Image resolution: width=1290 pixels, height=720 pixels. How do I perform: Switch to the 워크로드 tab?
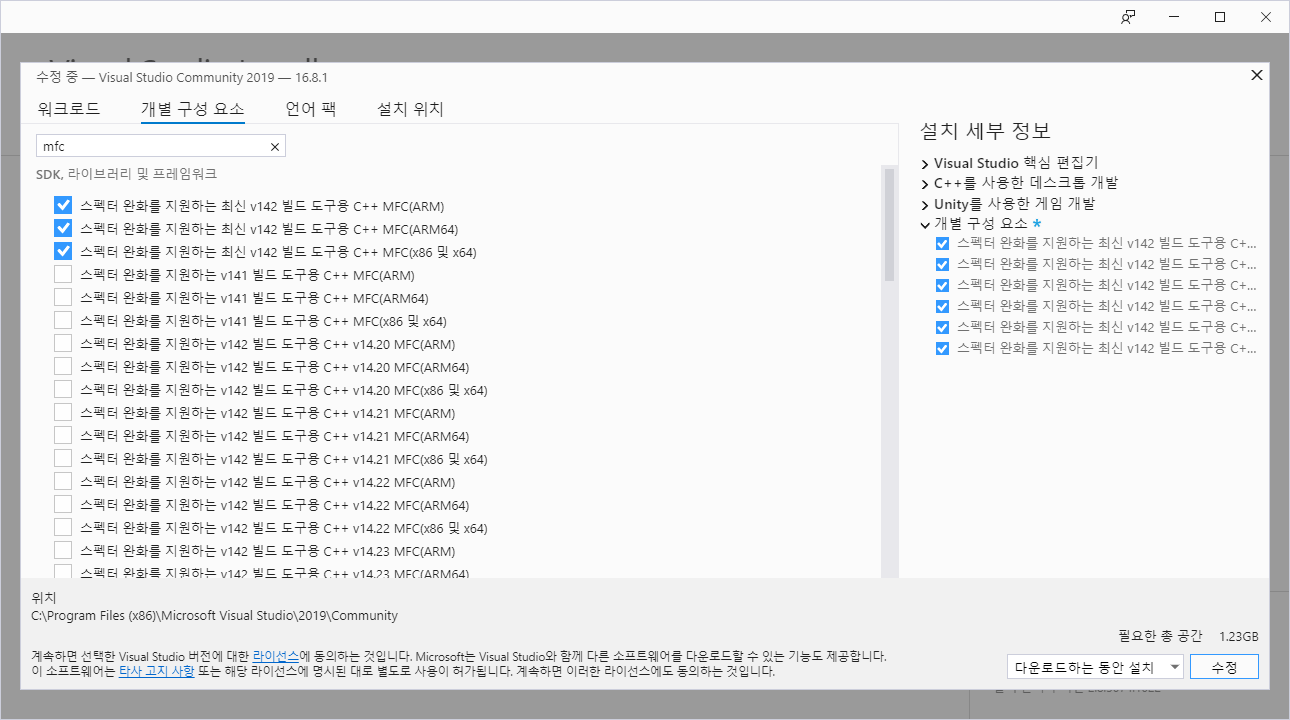[69, 109]
